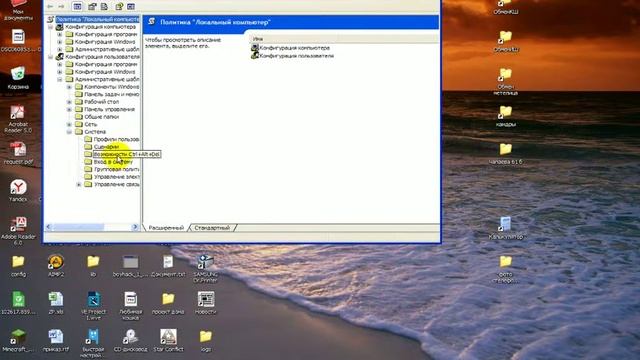This screenshot has width=640, height=360.
Task: Open the Новости desktop shortcut
Action: [x=206, y=303]
